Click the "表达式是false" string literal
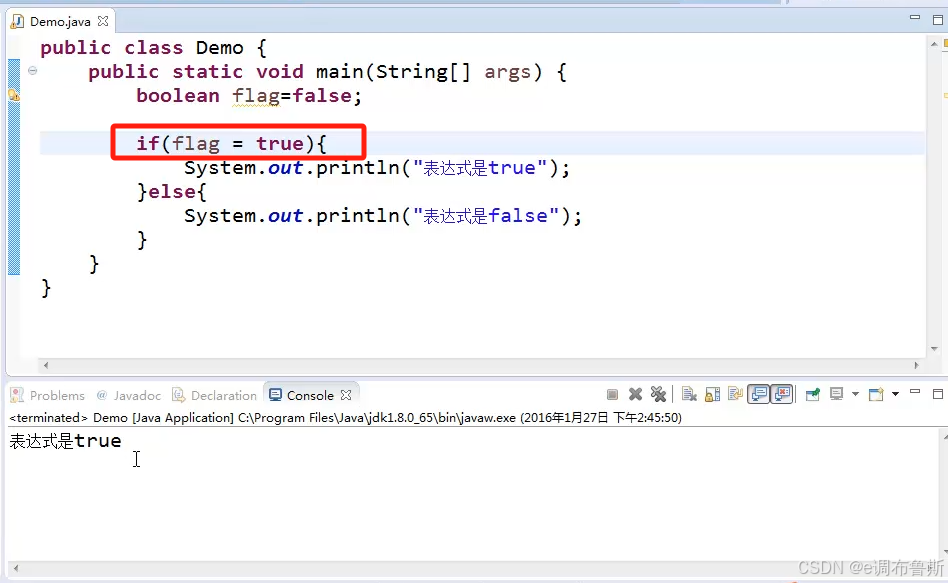The width and height of the screenshot is (948, 583). pyautogui.click(x=486, y=216)
